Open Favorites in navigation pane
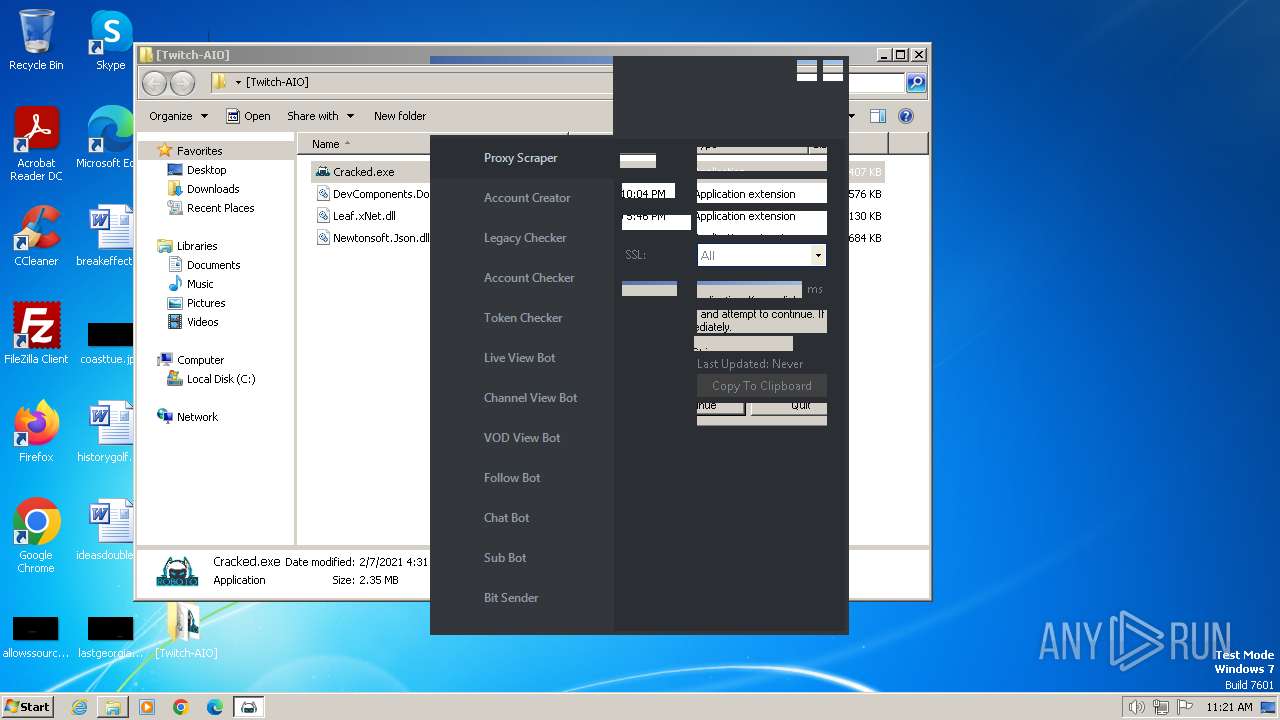The width and height of the screenshot is (1280, 720). pos(199,151)
